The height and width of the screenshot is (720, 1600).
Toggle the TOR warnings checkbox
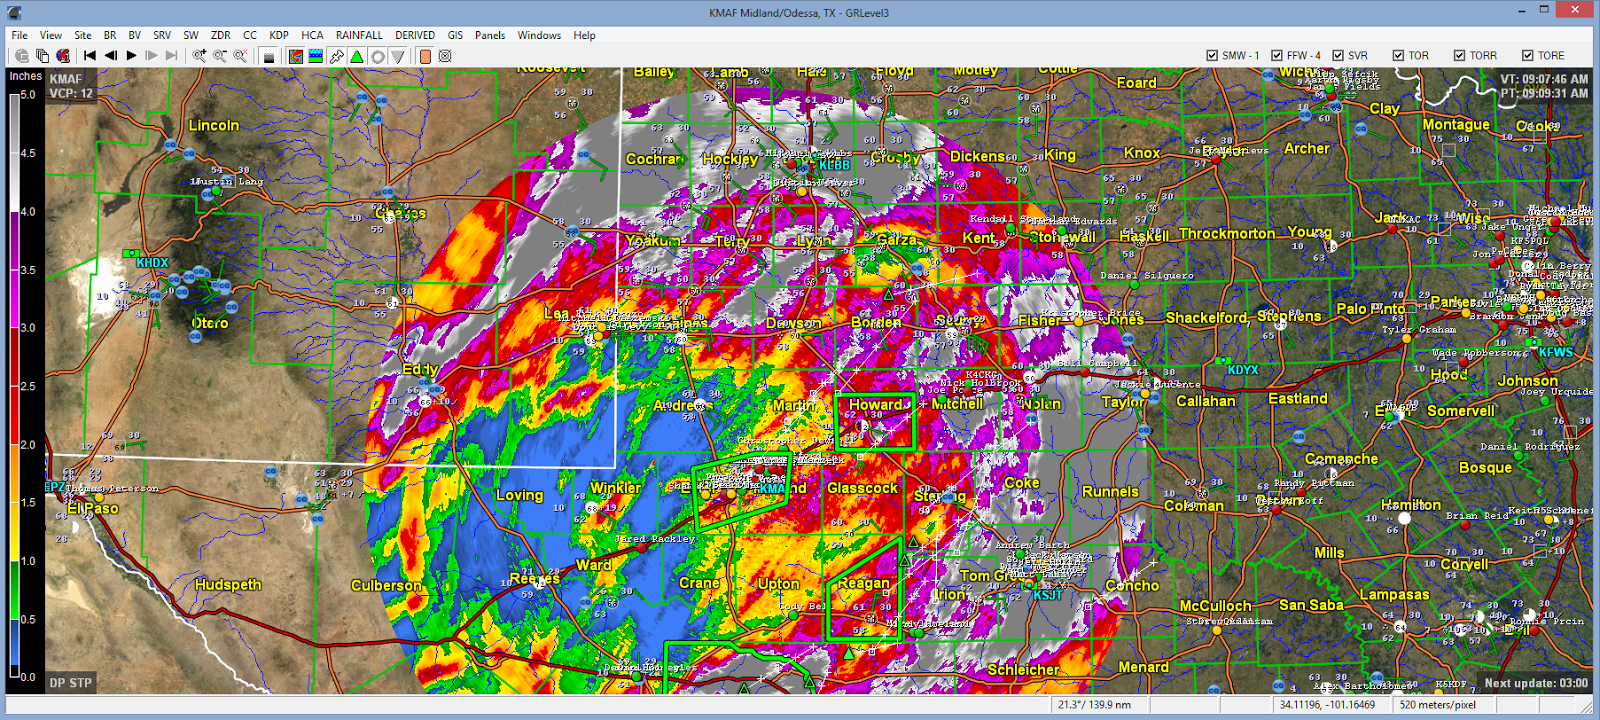(x=1398, y=56)
